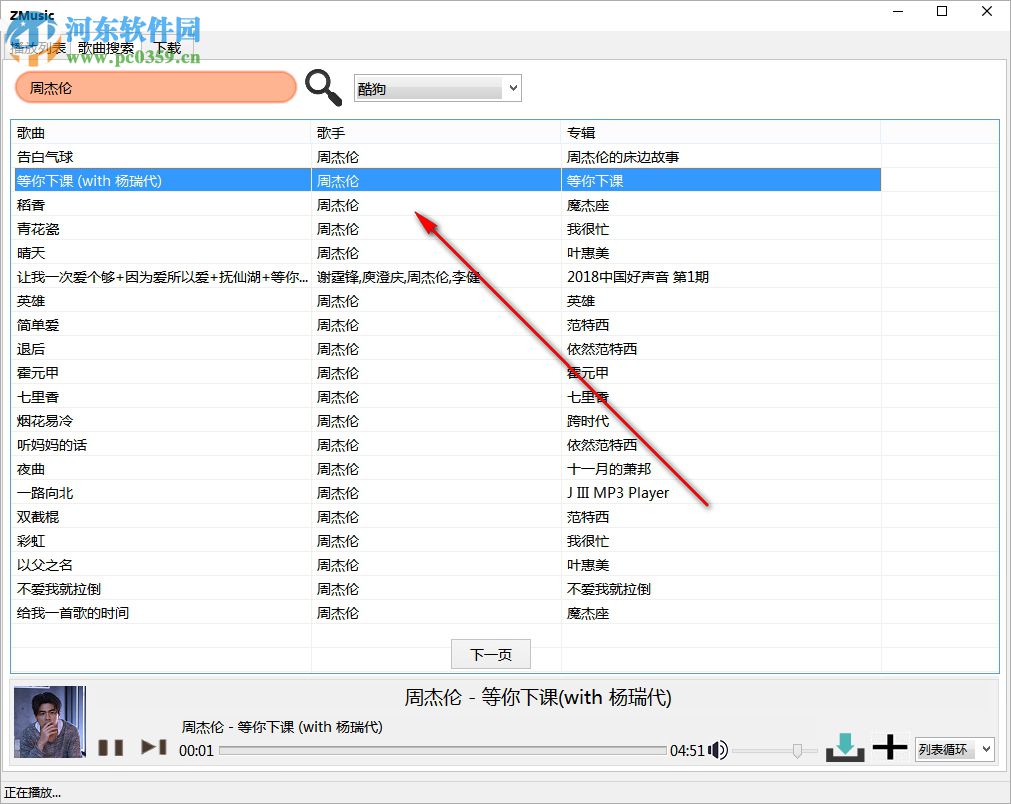This screenshot has height=804, width=1011.
Task: Mute audio using the speaker icon
Action: pos(718,749)
